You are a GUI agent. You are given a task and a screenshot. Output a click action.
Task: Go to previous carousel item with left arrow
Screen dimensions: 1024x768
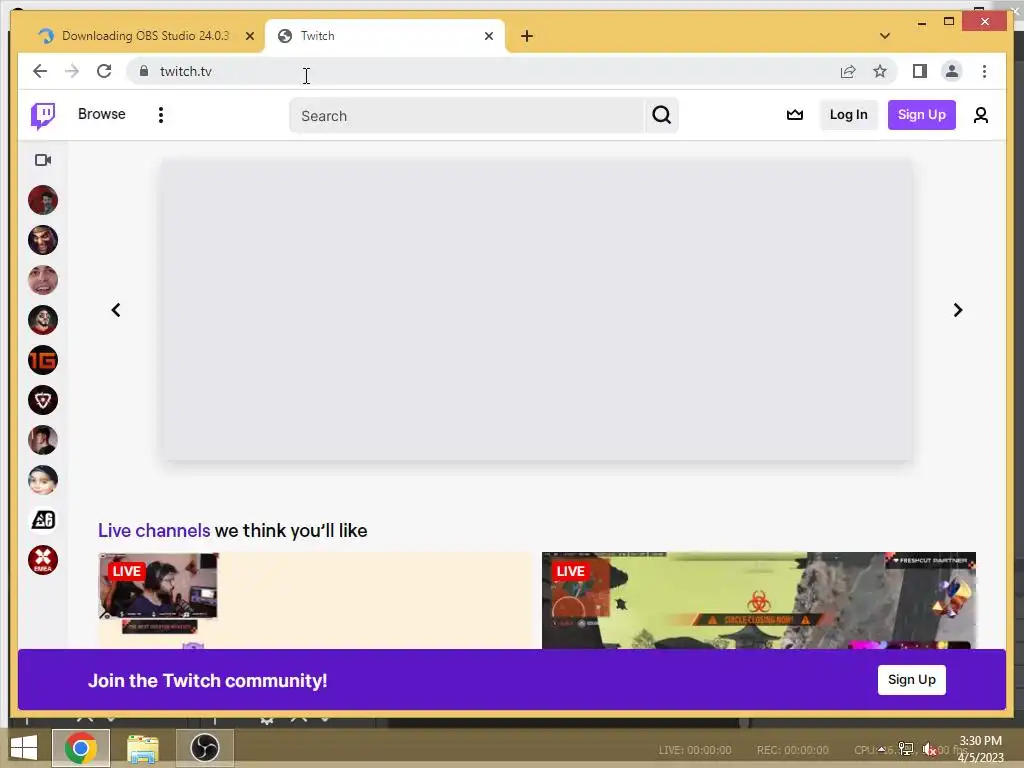click(116, 310)
